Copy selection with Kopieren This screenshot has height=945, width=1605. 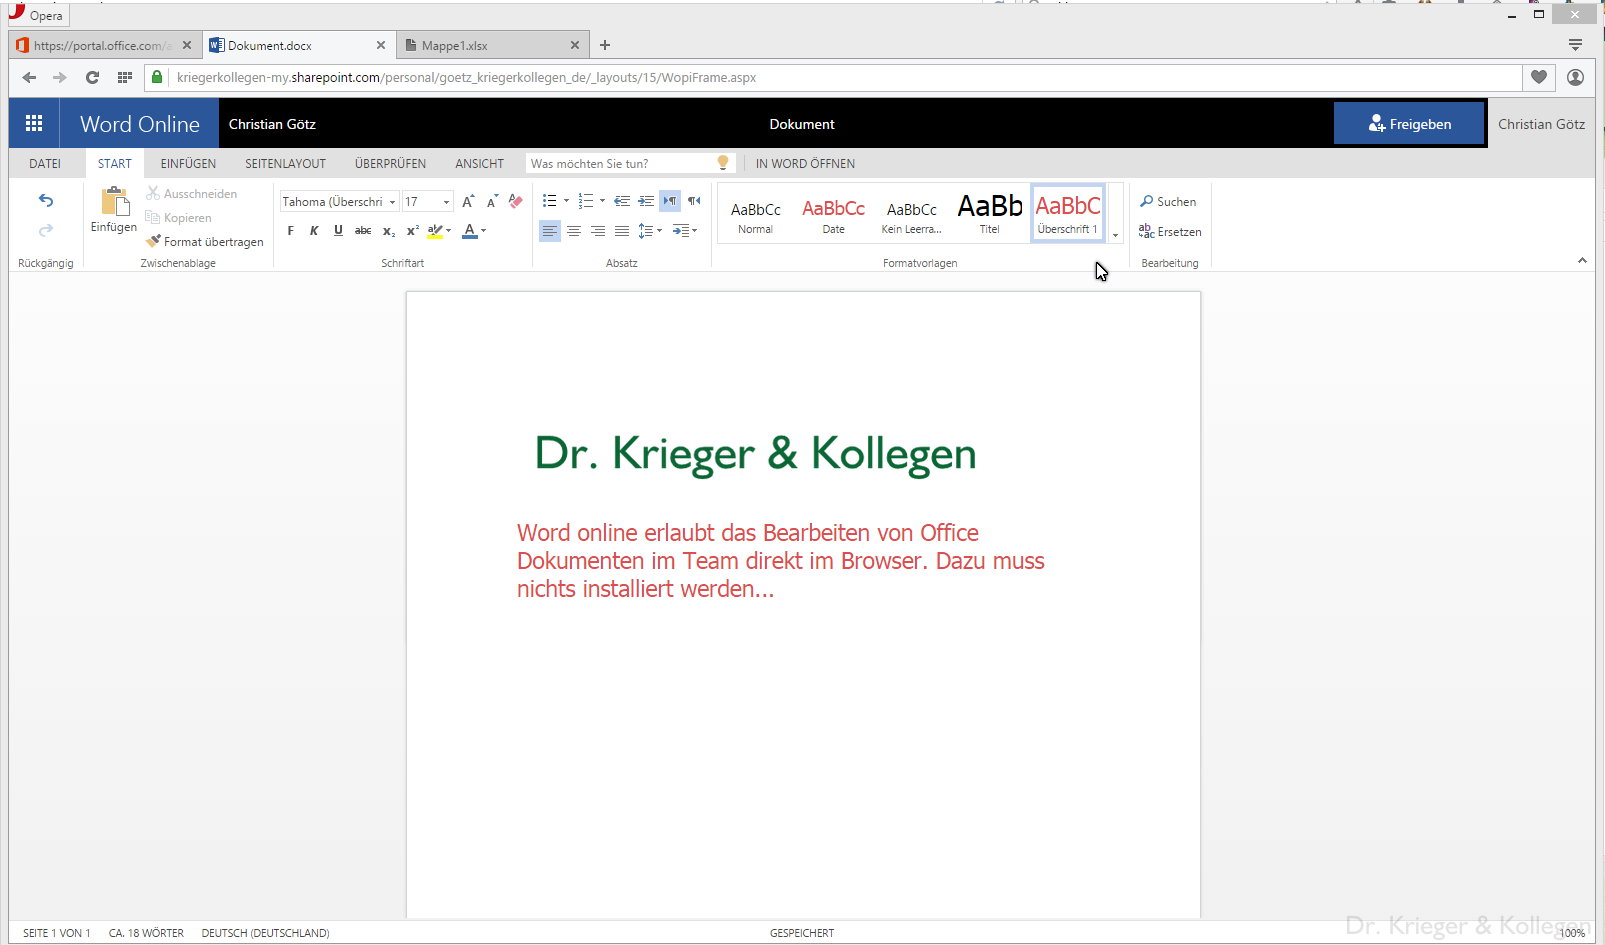click(179, 218)
